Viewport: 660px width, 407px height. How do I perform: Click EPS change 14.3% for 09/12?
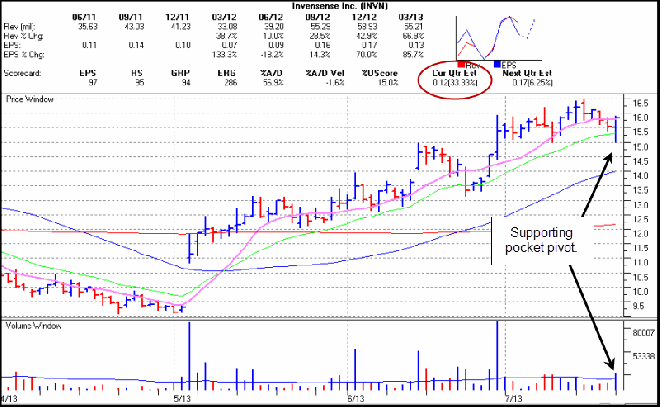click(320, 54)
